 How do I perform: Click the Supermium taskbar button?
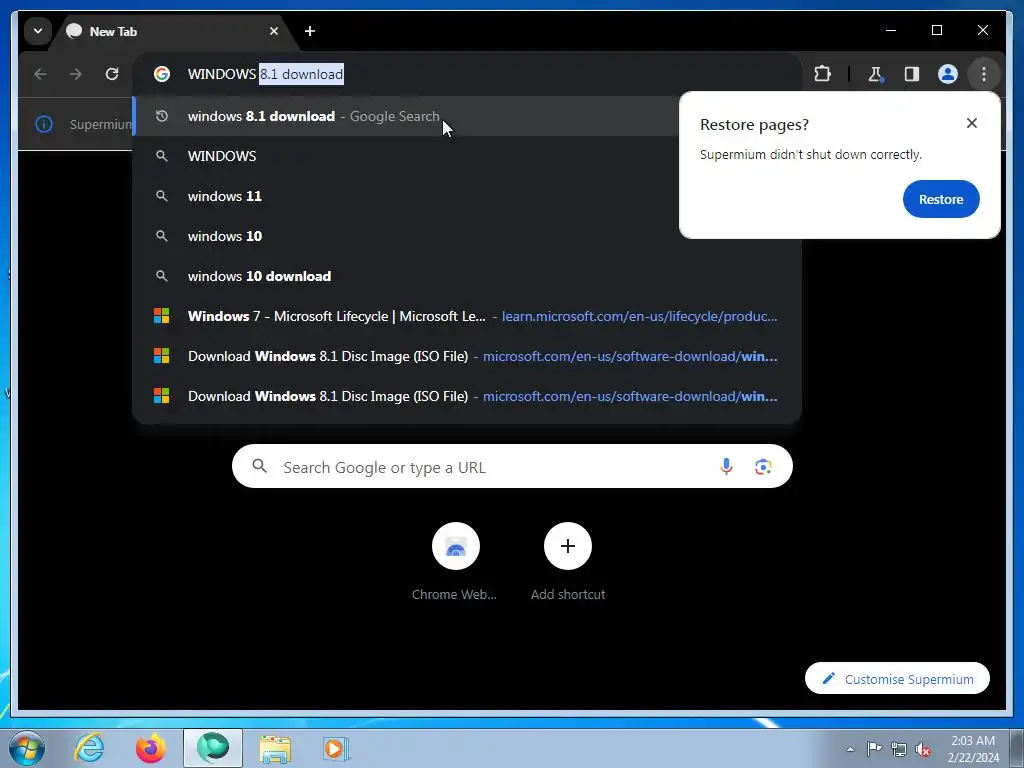click(213, 748)
